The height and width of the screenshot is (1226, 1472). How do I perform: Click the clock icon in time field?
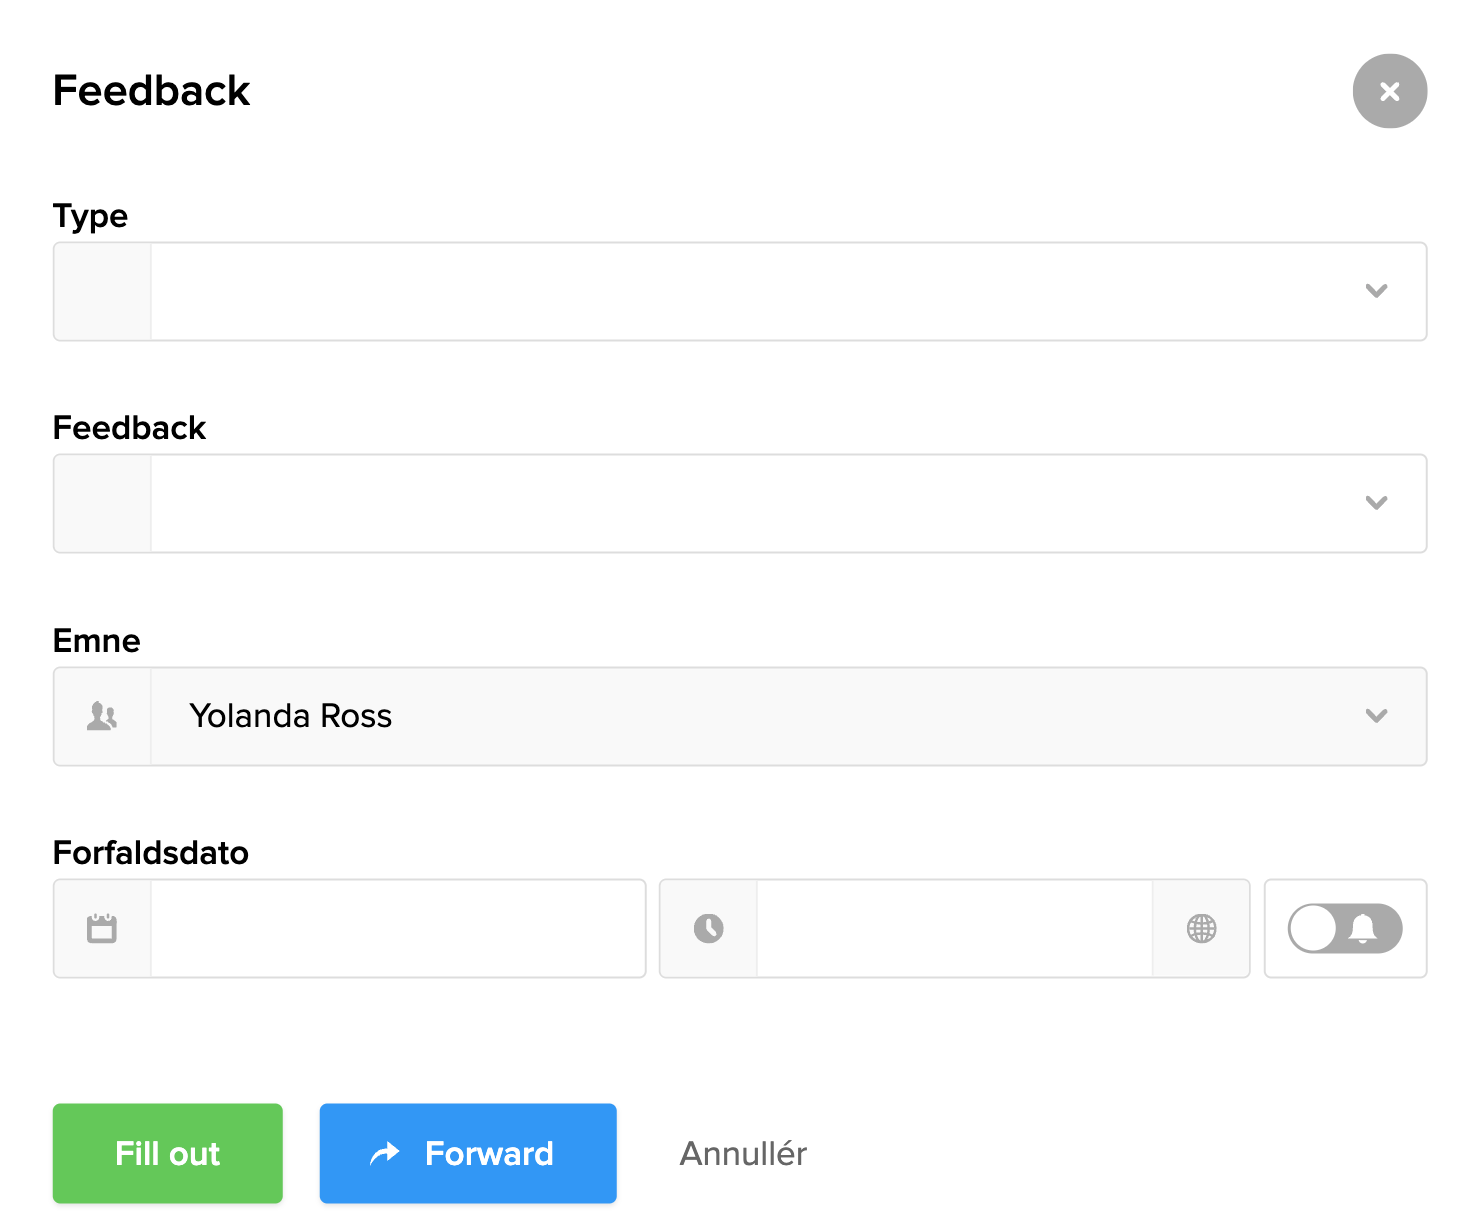pyautogui.click(x=708, y=928)
